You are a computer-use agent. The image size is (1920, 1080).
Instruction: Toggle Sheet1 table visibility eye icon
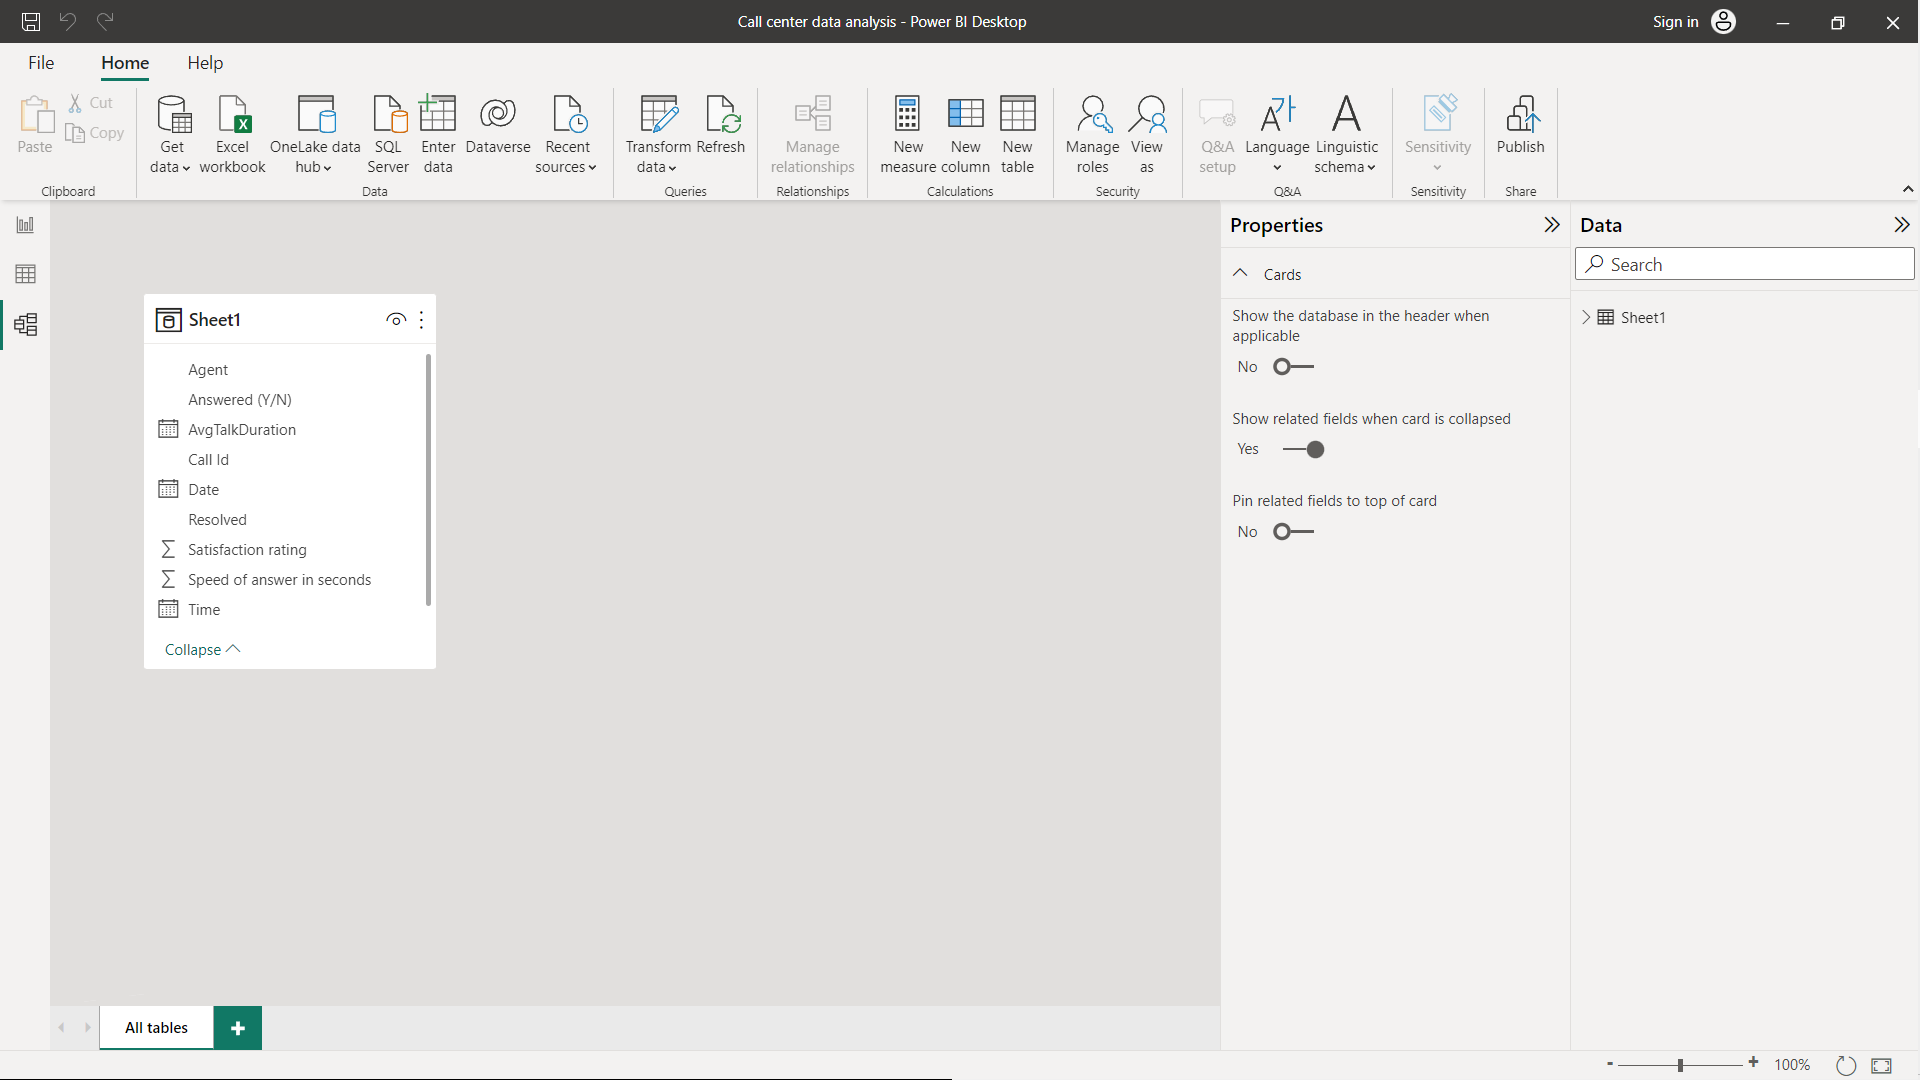click(x=396, y=320)
